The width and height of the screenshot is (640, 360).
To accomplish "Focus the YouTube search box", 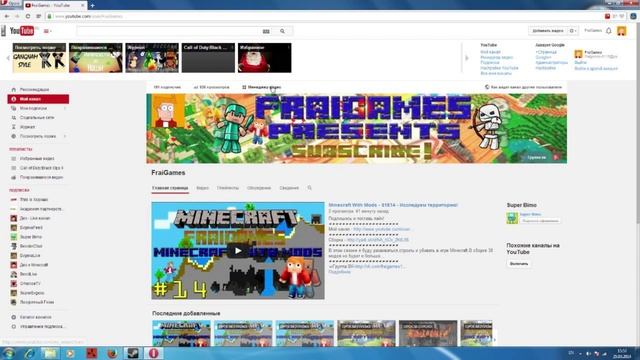I will point(167,31).
